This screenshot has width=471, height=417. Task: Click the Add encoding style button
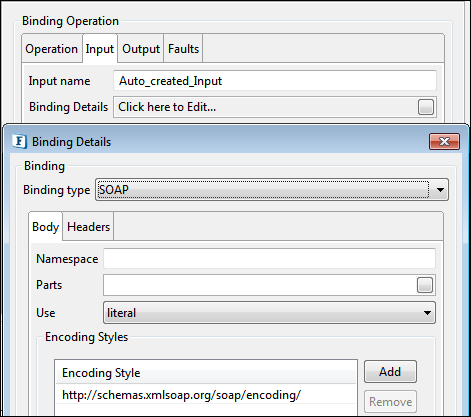(390, 371)
